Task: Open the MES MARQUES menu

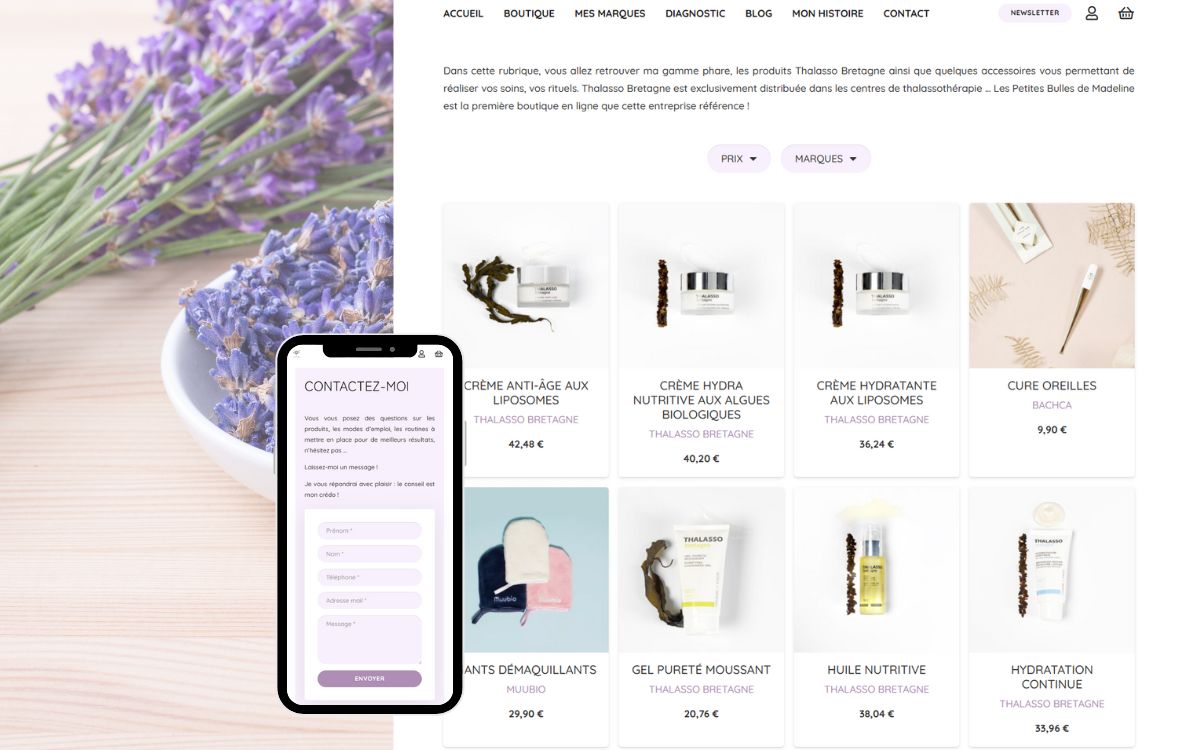Action: pyautogui.click(x=609, y=14)
